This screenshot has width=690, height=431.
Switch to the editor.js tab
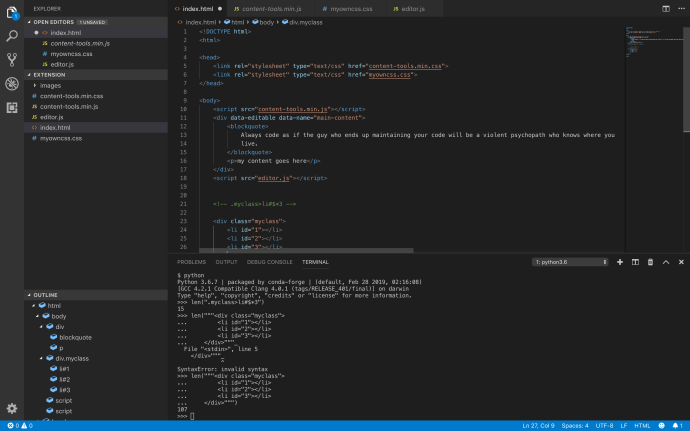[413, 9]
